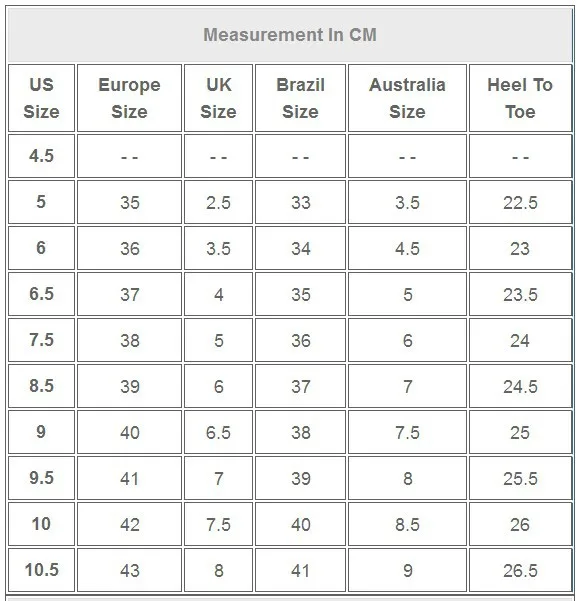Click Australia size 8.5 cell
This screenshot has height=601, width=577.
tap(407, 524)
